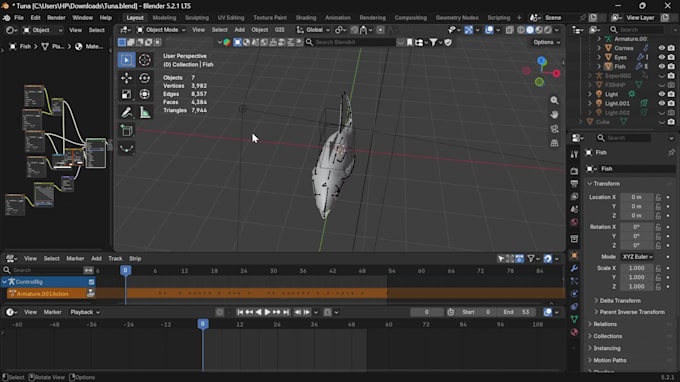Click the bookmark icon next to BlenderKit search
Image resolution: width=680 pixels, height=382 pixels.
409,42
